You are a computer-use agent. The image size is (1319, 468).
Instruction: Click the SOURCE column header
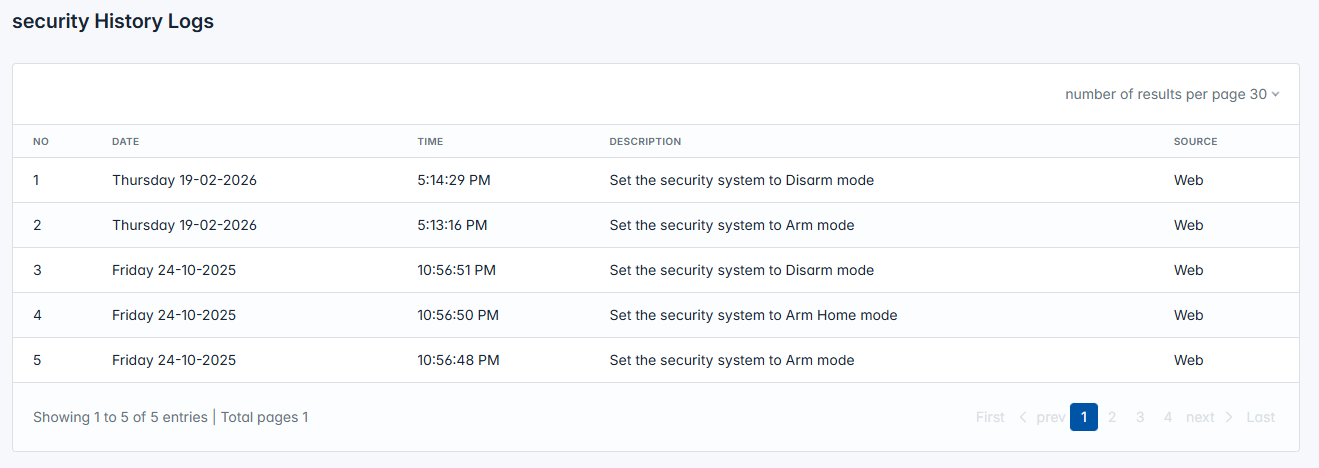coord(1195,142)
